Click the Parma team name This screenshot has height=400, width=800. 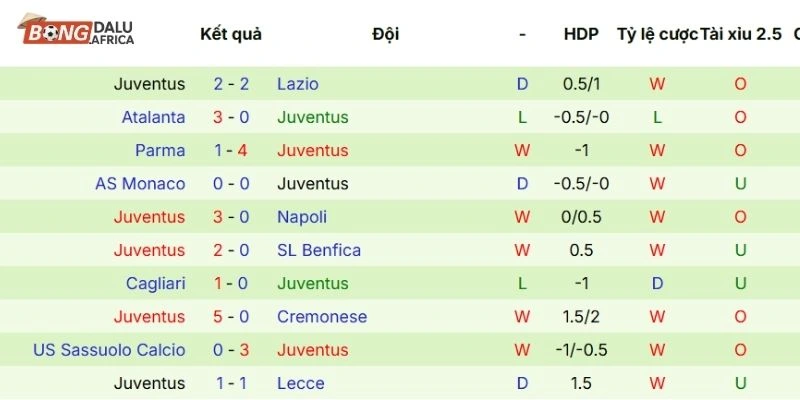click(160, 150)
